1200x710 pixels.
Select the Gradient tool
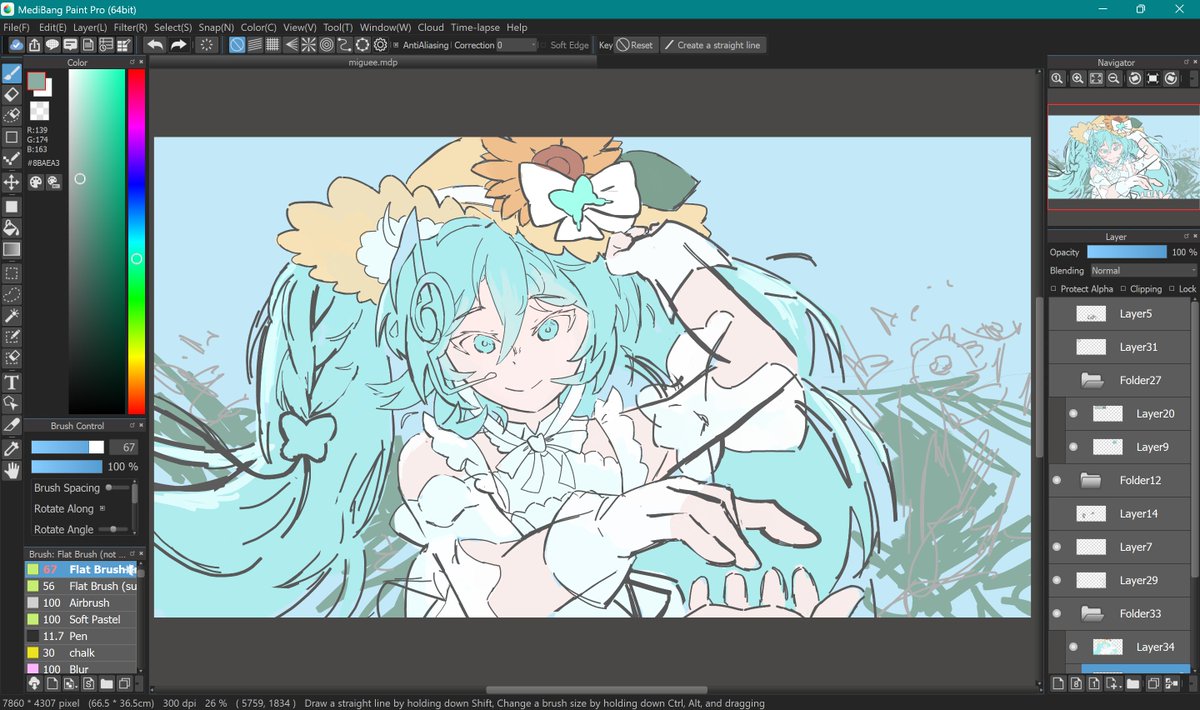pyautogui.click(x=12, y=249)
